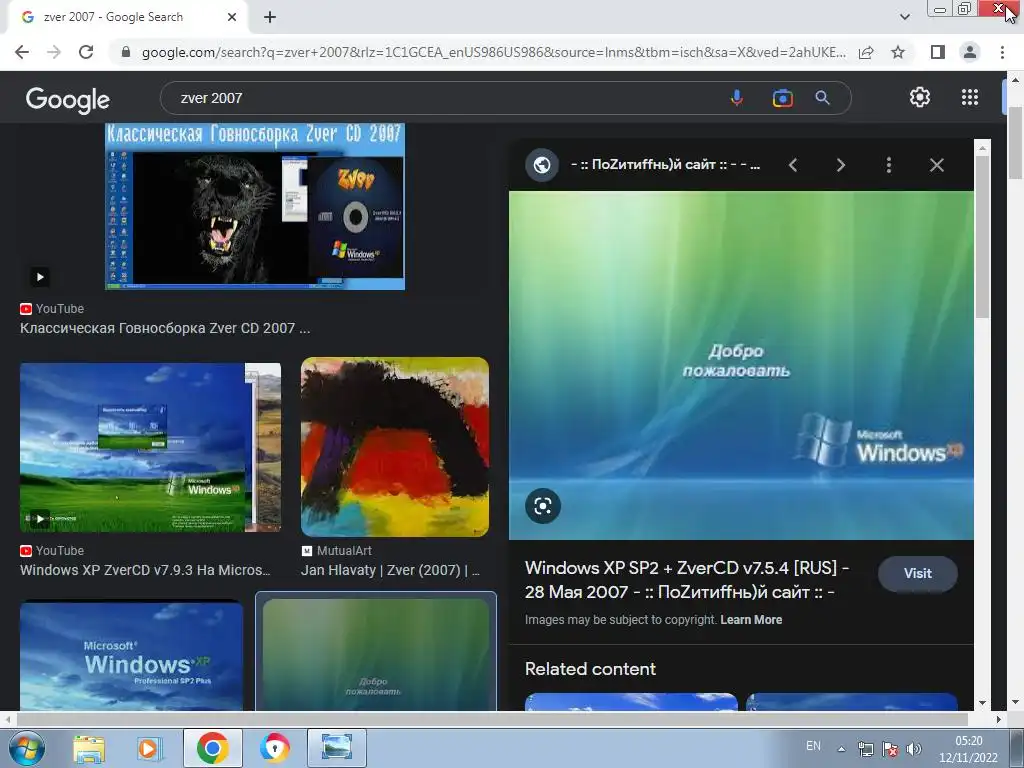This screenshot has width=1024, height=768.
Task: Open Windows Explorer from the taskbar
Action: (x=88, y=748)
